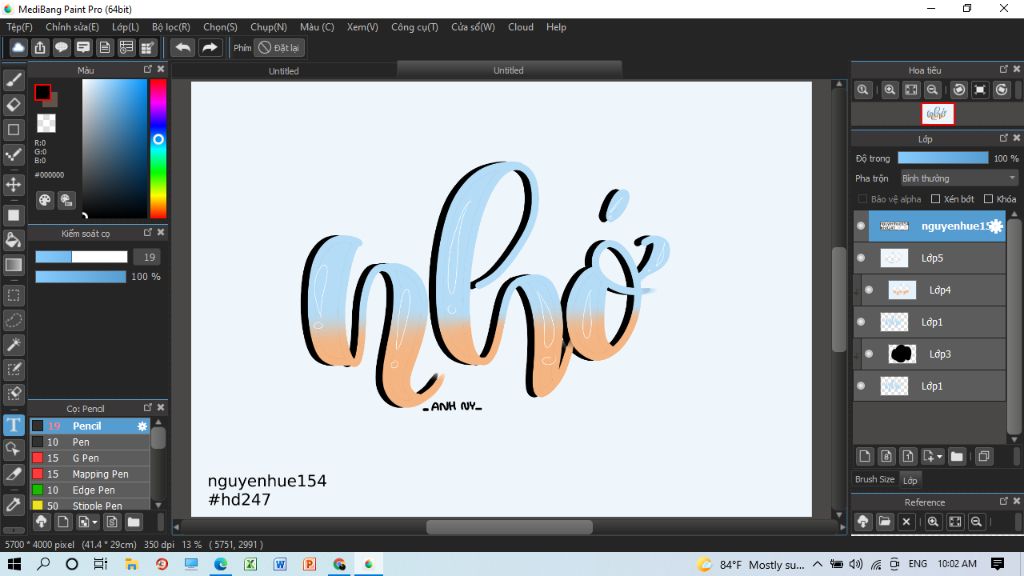Select the Magic Wand tool

click(14, 344)
